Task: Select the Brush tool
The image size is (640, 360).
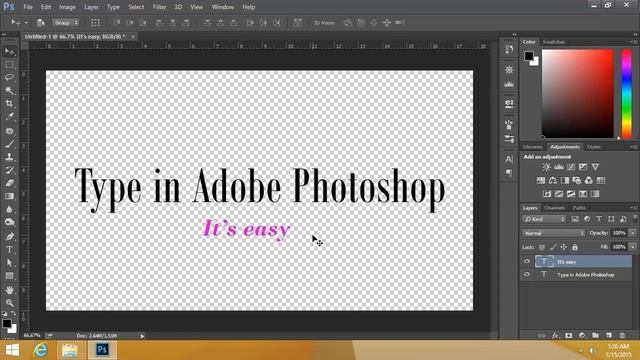Action: pyautogui.click(x=9, y=144)
